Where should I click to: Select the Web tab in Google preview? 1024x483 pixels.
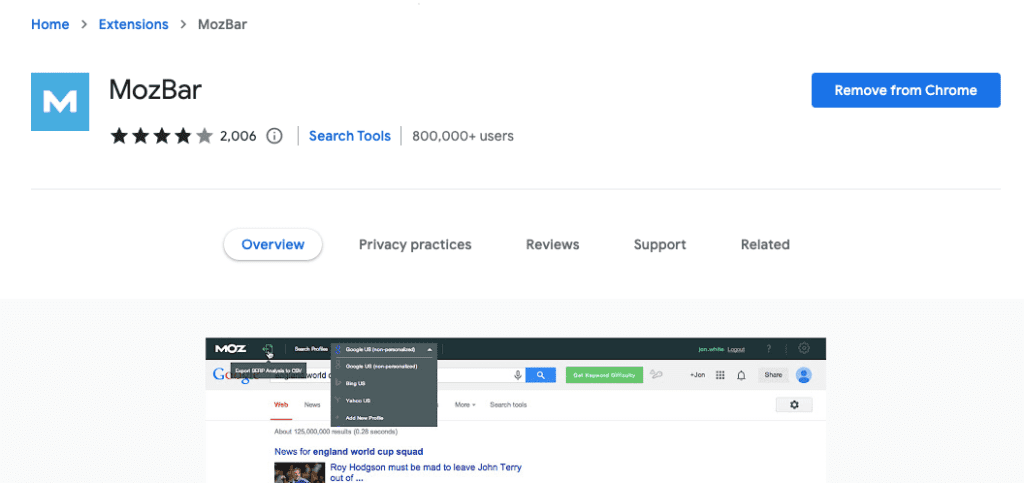[x=281, y=405]
